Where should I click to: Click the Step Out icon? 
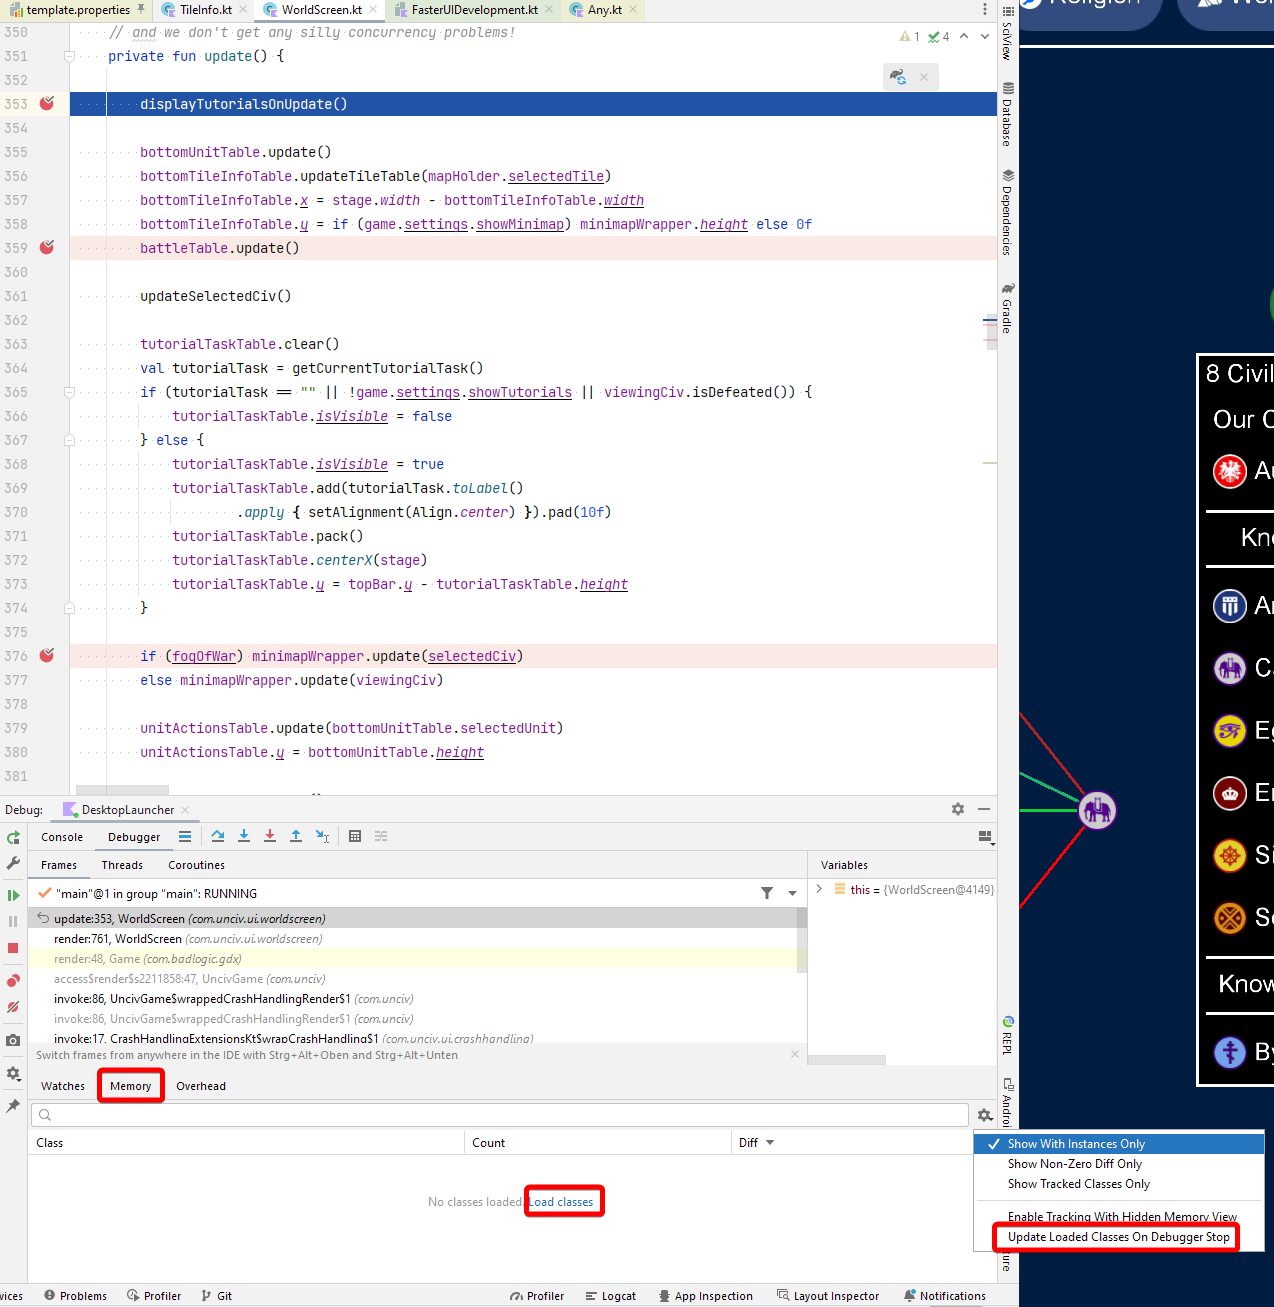296,836
